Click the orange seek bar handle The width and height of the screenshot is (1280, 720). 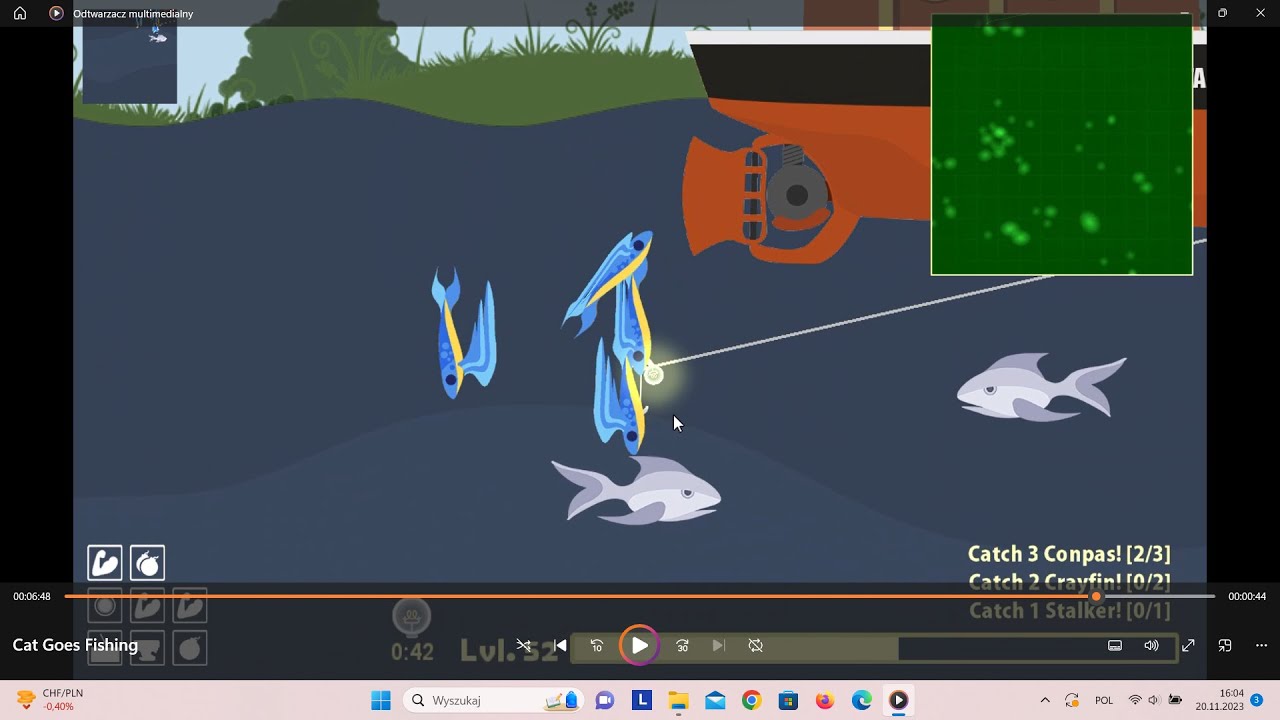point(1096,596)
